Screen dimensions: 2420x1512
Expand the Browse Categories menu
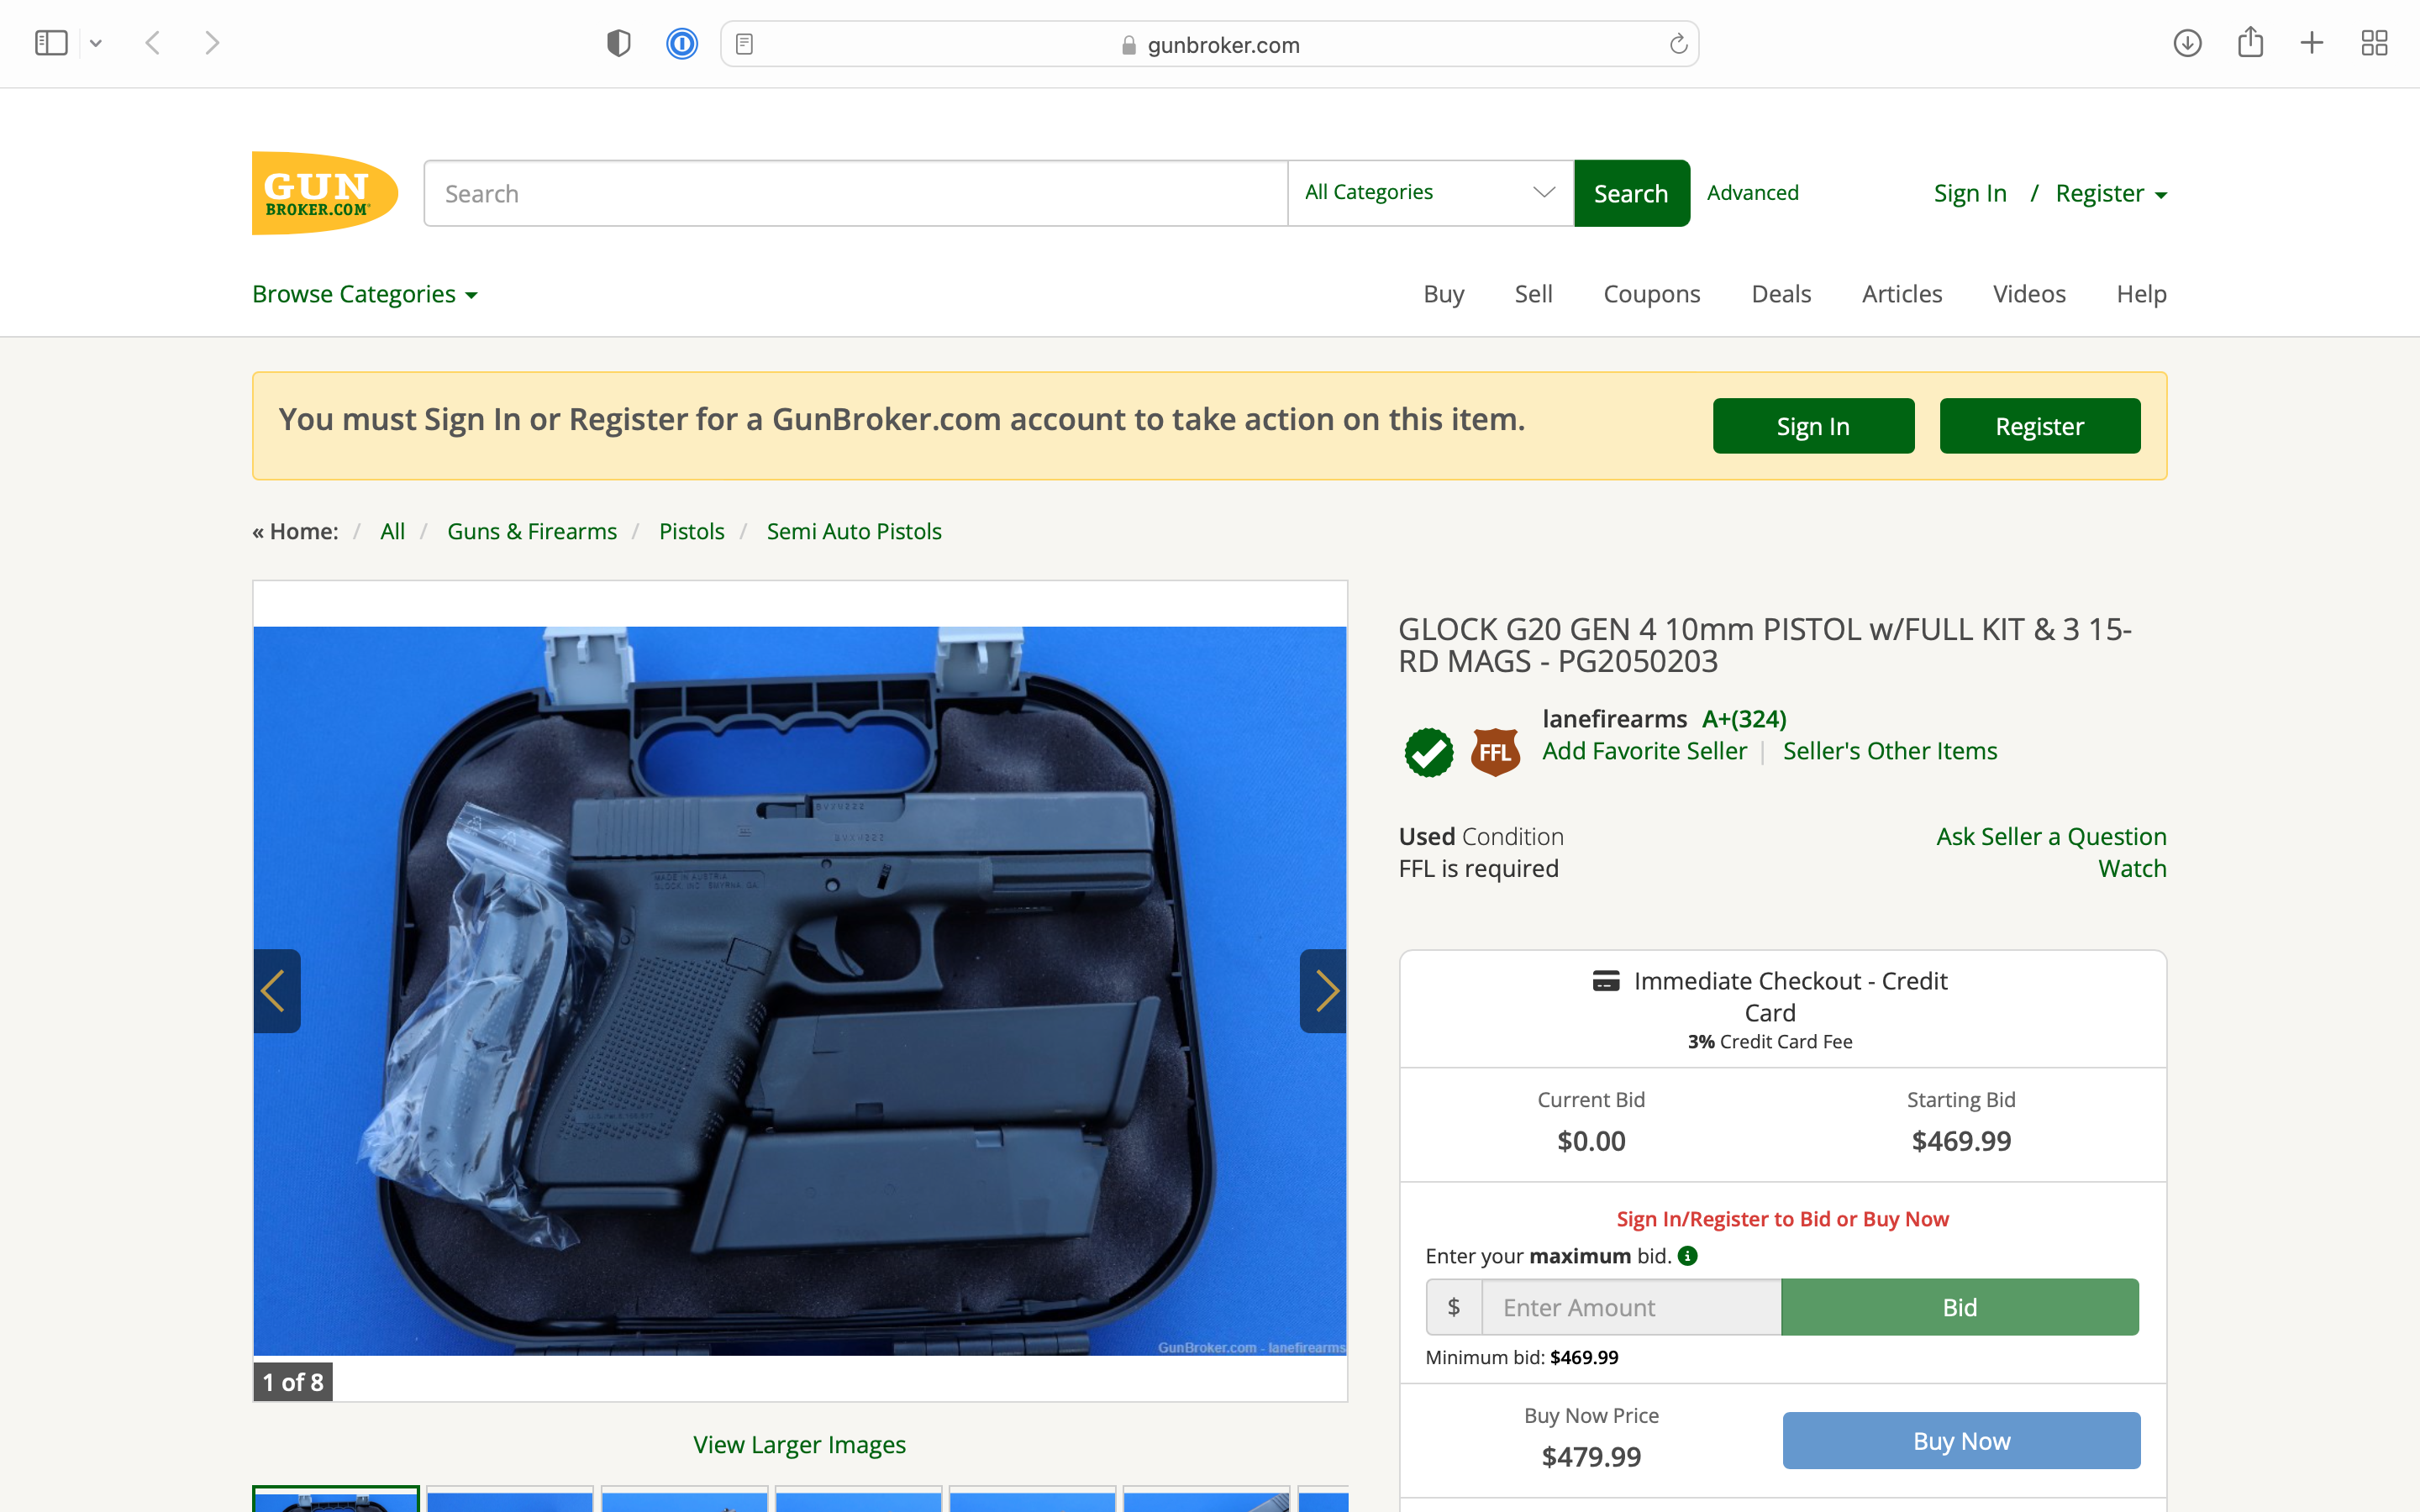365,294
